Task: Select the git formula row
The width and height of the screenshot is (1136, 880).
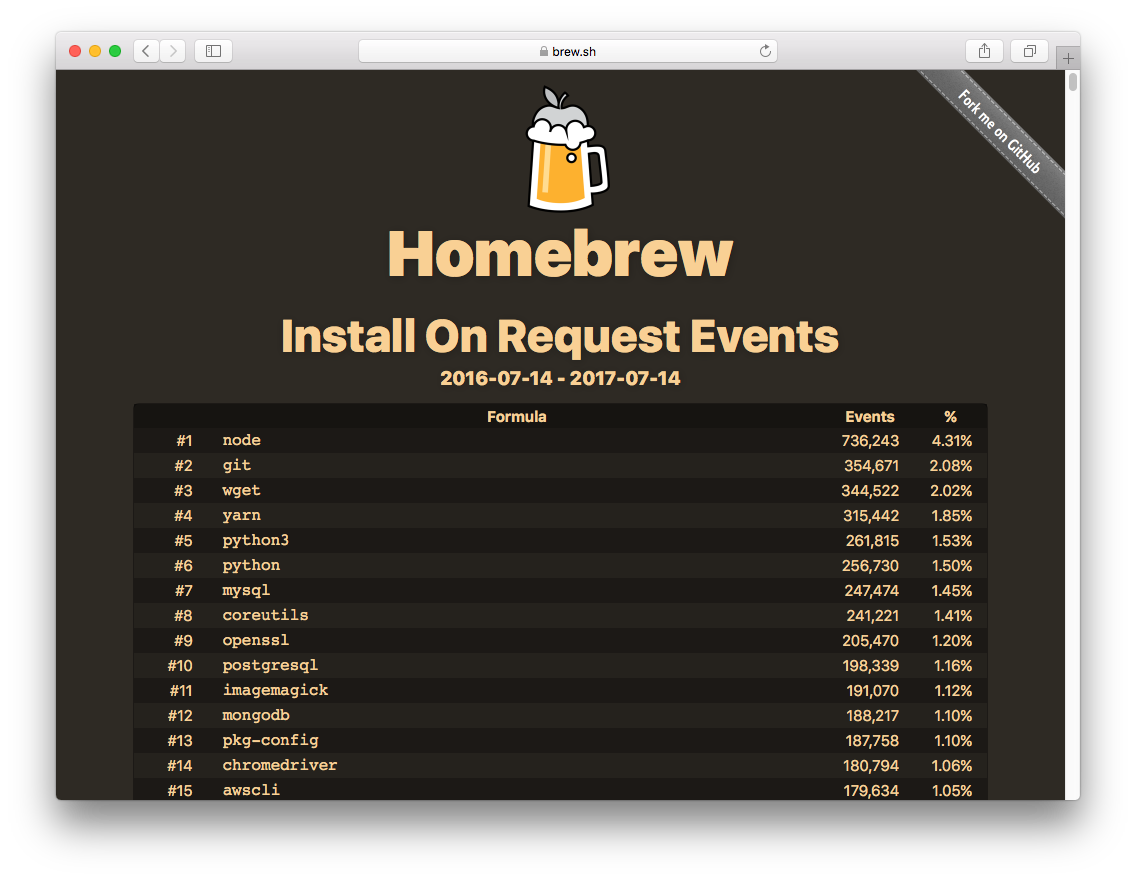Action: 236,465
